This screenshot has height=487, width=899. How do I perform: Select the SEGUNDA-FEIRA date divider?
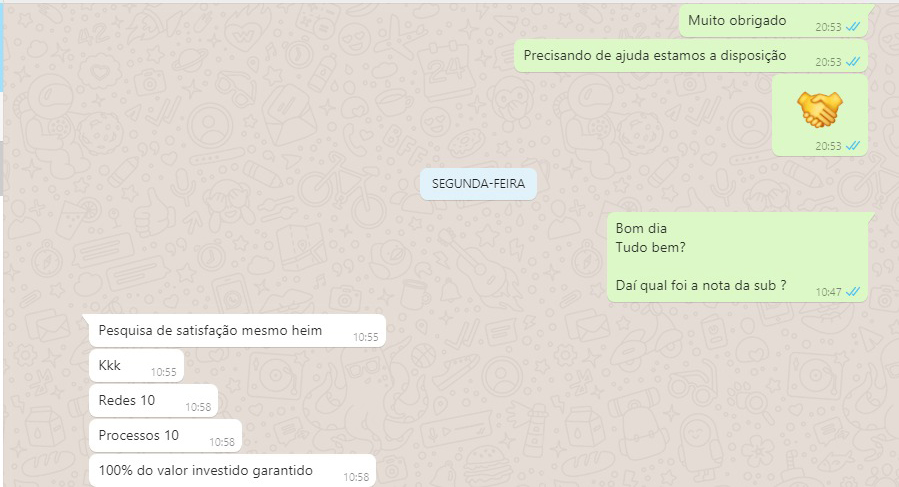(x=478, y=184)
